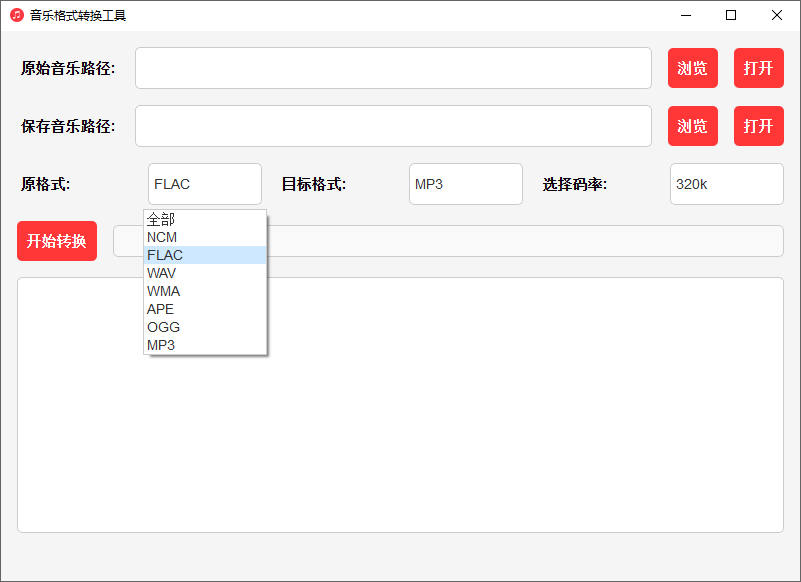Open the 原格式 combo box
Viewport: 801px width, 582px height.
tap(204, 184)
